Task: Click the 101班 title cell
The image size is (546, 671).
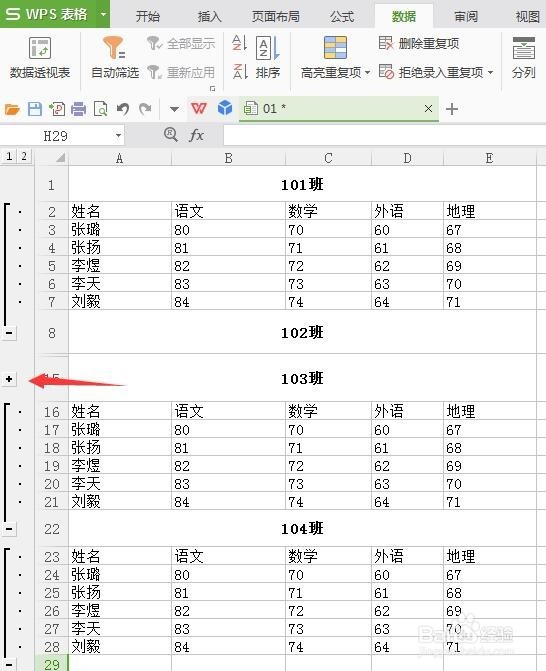Action: tap(302, 184)
